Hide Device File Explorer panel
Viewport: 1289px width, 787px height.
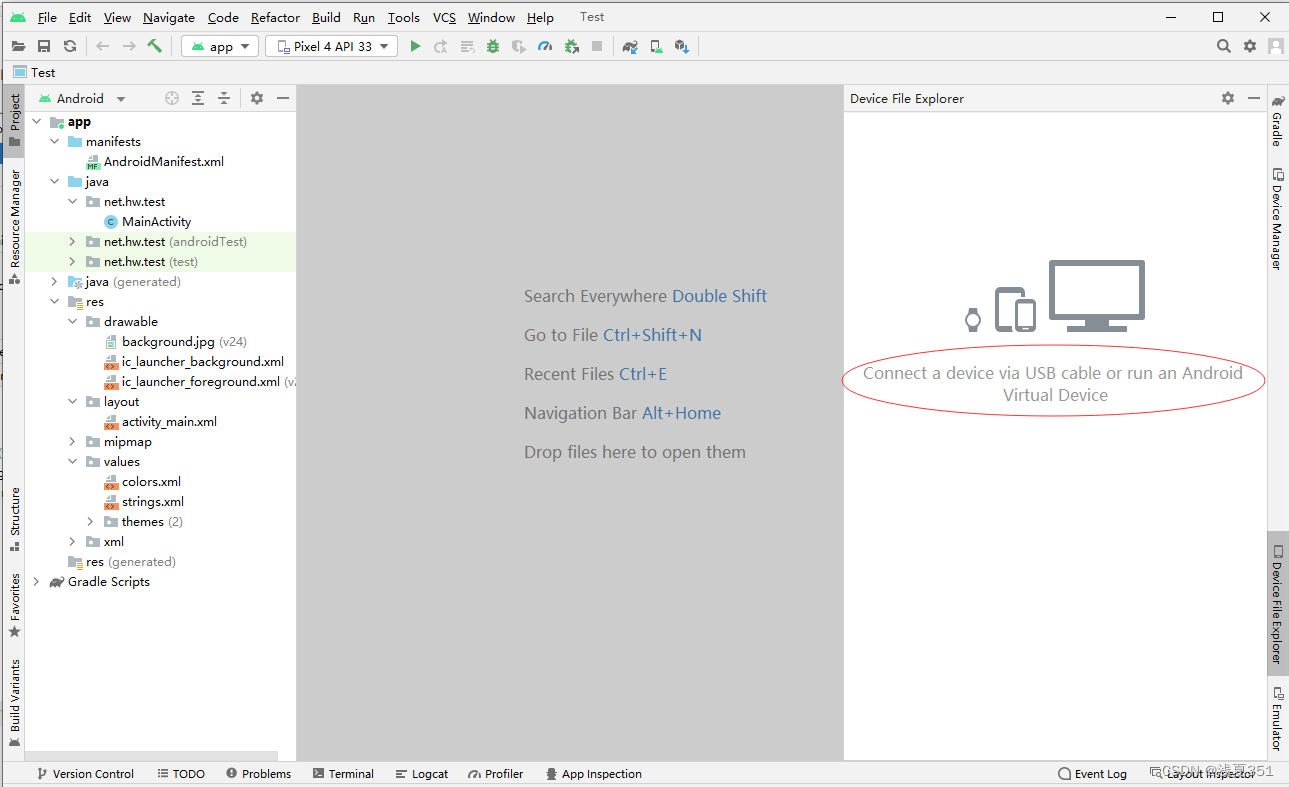coord(1254,98)
